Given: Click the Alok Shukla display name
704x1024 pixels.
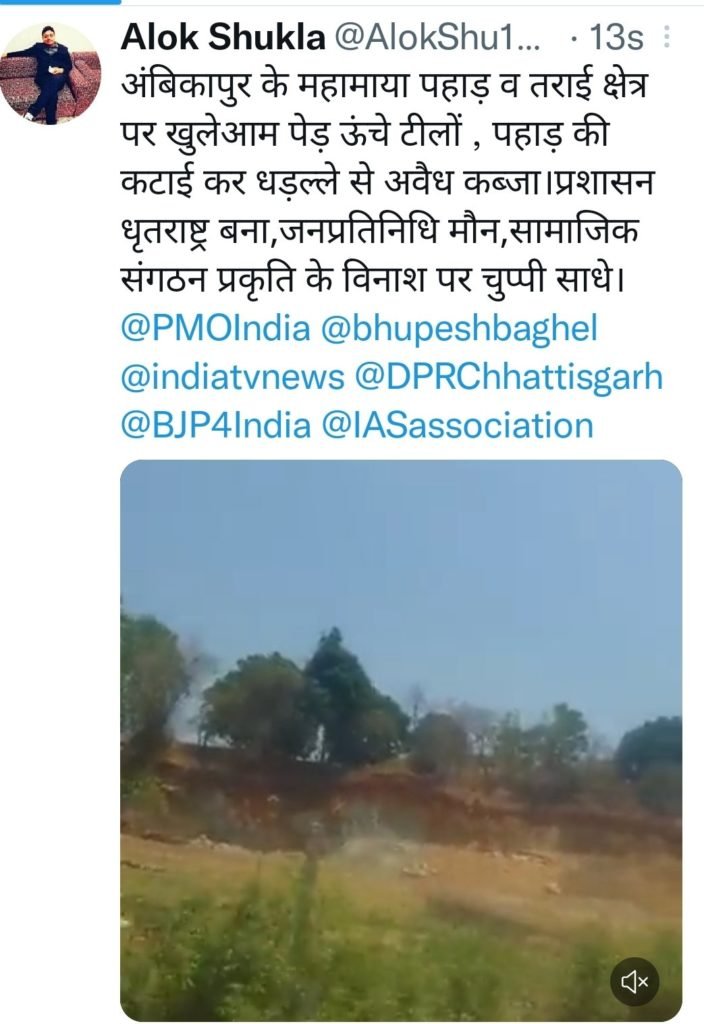Looking at the screenshot, I should (x=223, y=37).
